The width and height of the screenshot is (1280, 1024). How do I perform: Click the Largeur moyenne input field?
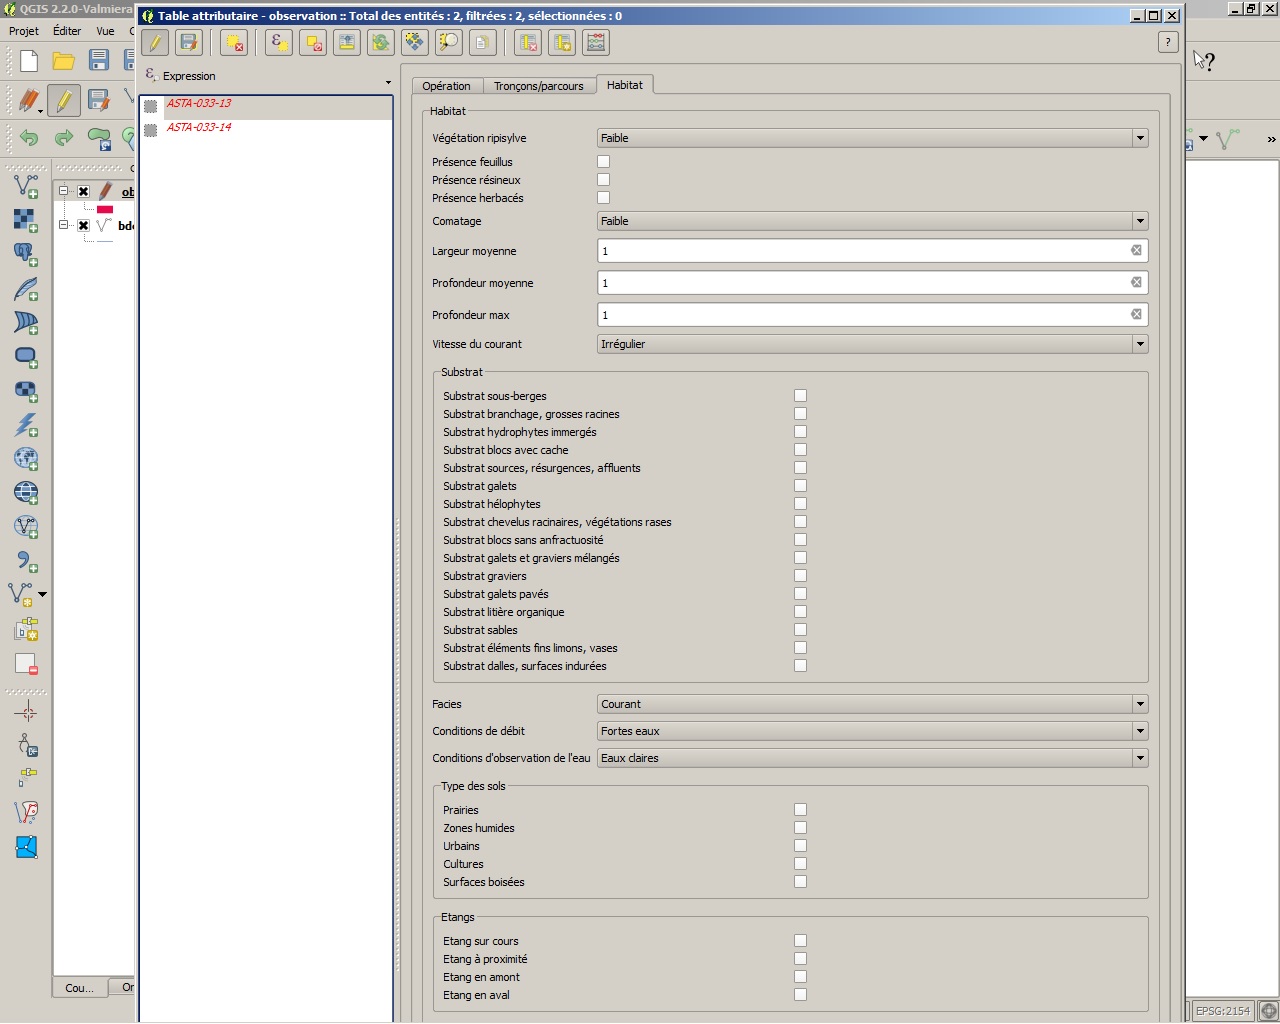[862, 251]
